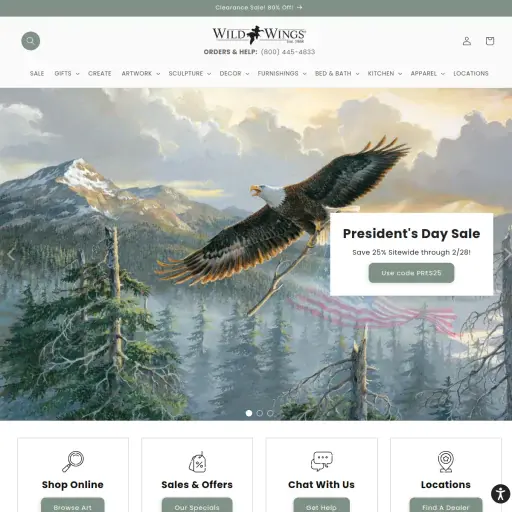Expand the Bed & Bath dropdown
The height and width of the screenshot is (512, 512).
(337, 73)
